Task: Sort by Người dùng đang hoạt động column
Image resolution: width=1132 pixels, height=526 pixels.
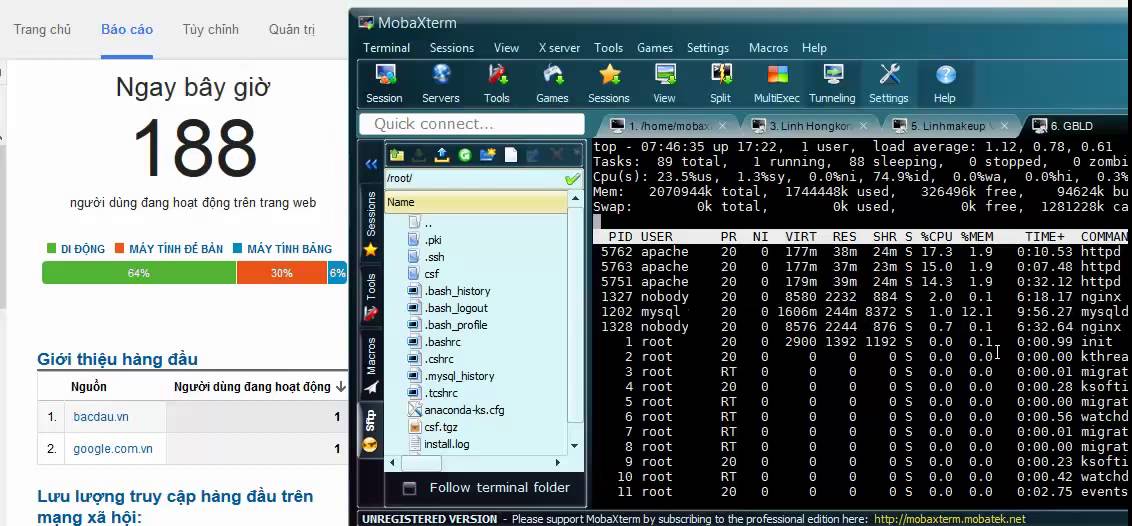Action: (261, 387)
